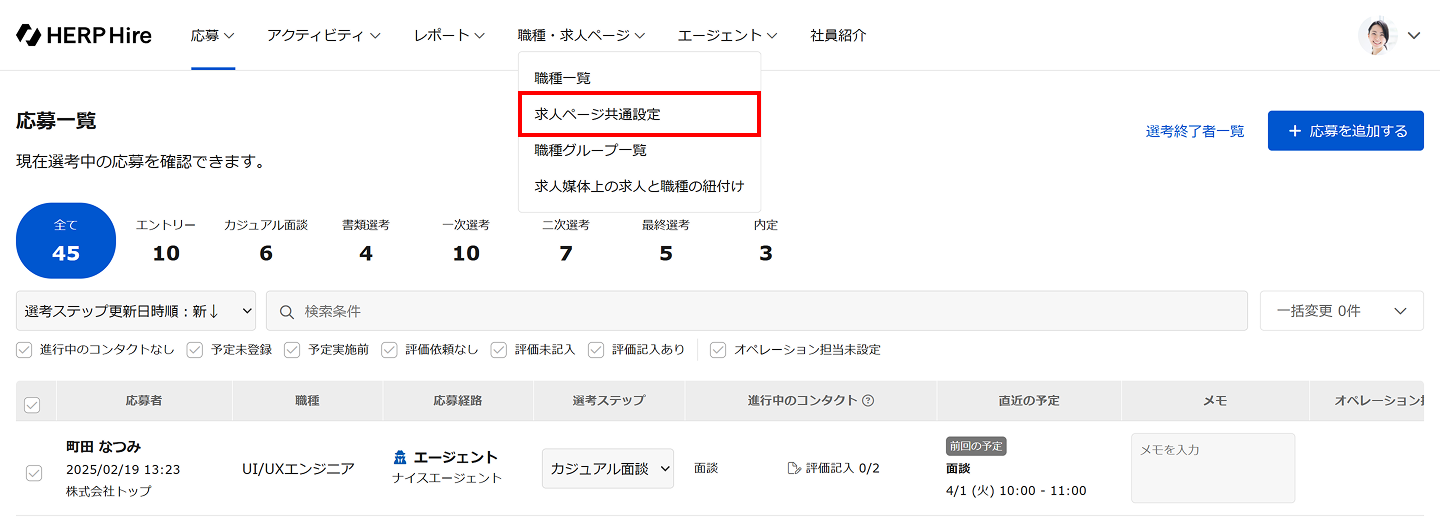Click the plus icon on 応募を追加する
The image size is (1440, 526).
pos(1295,131)
